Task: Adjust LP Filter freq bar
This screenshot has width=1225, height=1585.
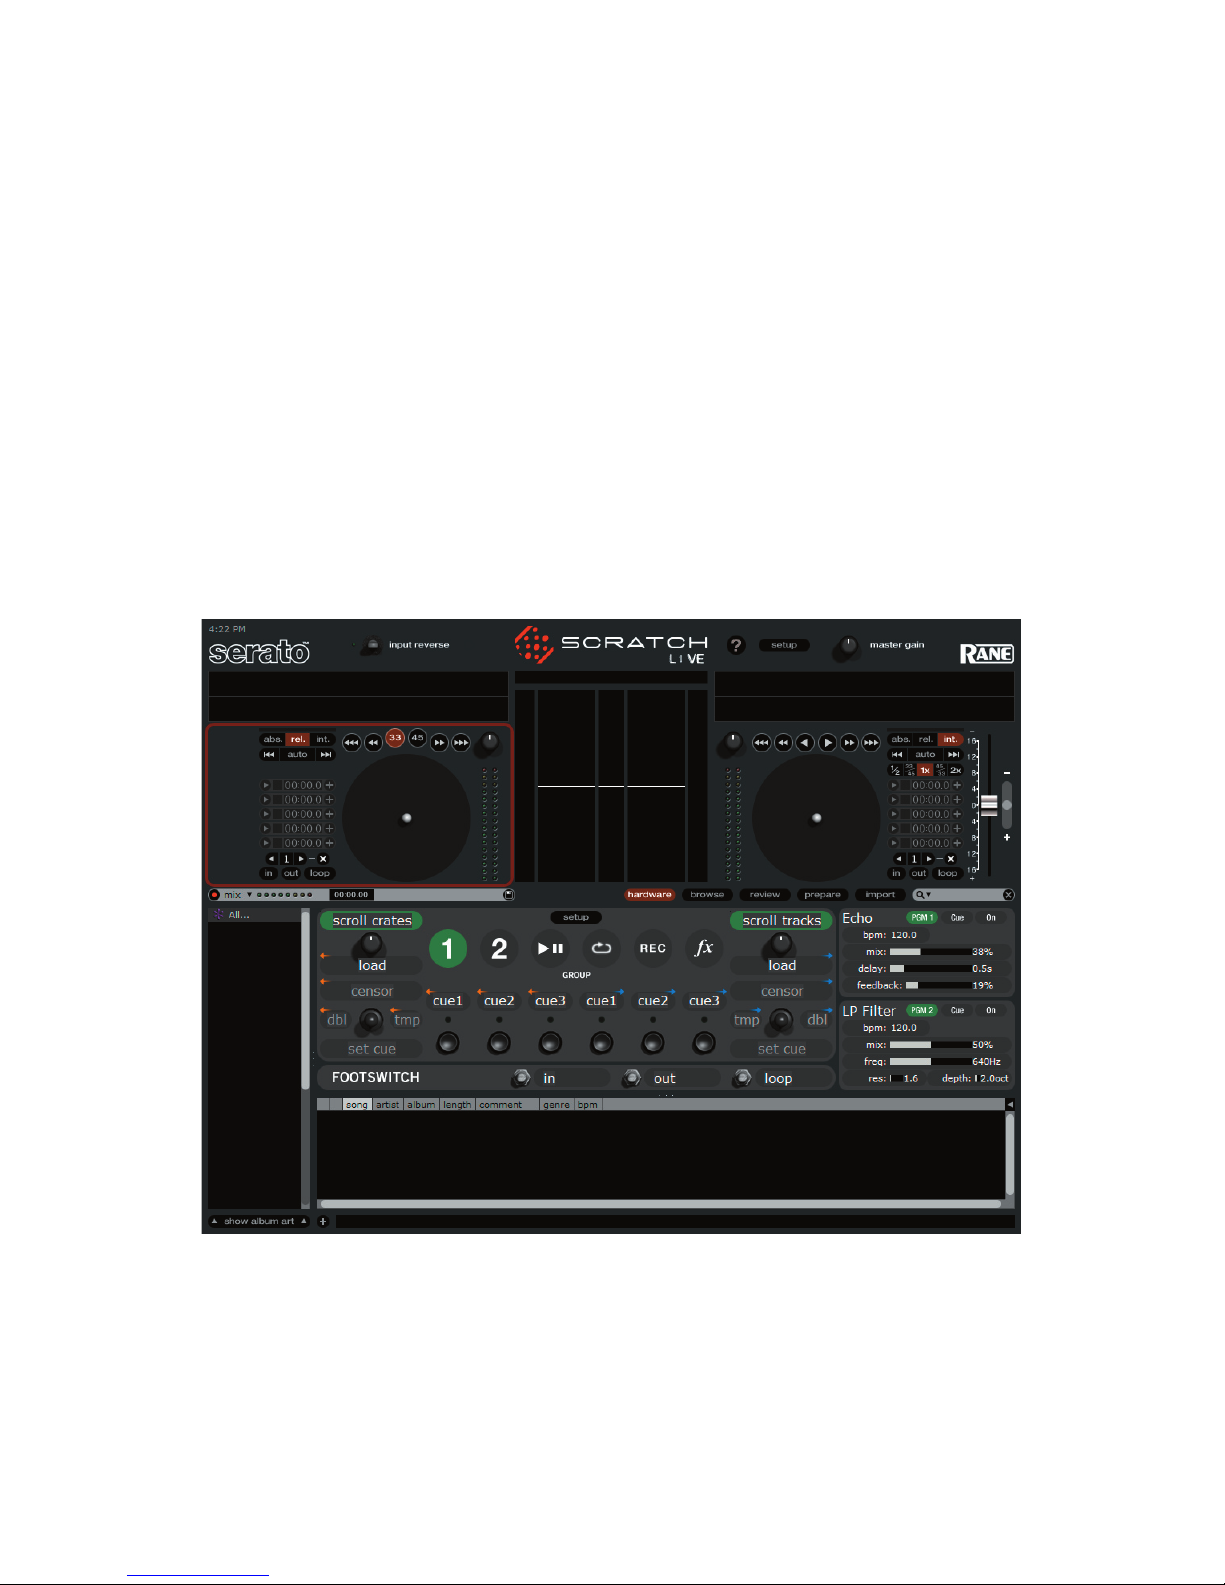Action: [930, 1062]
